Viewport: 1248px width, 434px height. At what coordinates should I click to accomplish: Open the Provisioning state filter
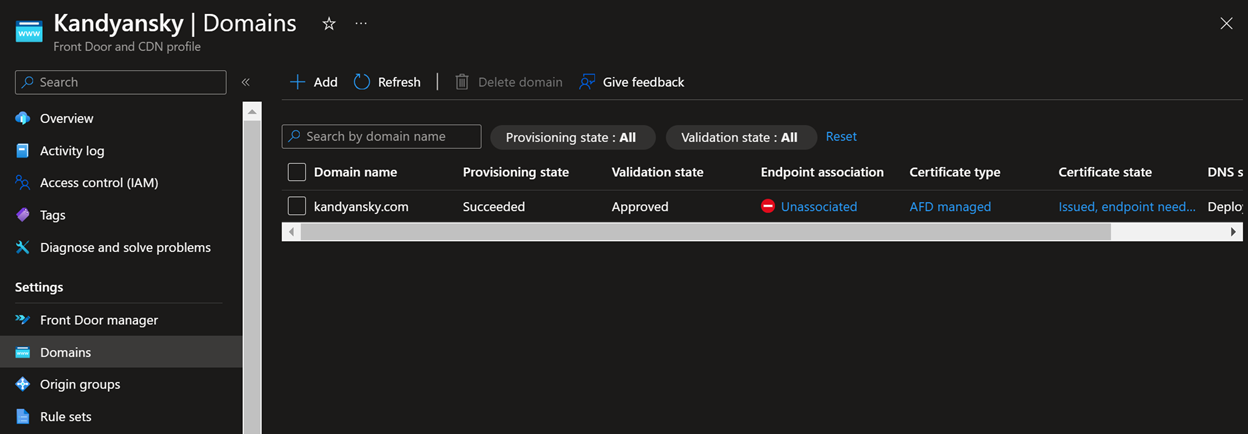[x=572, y=137]
